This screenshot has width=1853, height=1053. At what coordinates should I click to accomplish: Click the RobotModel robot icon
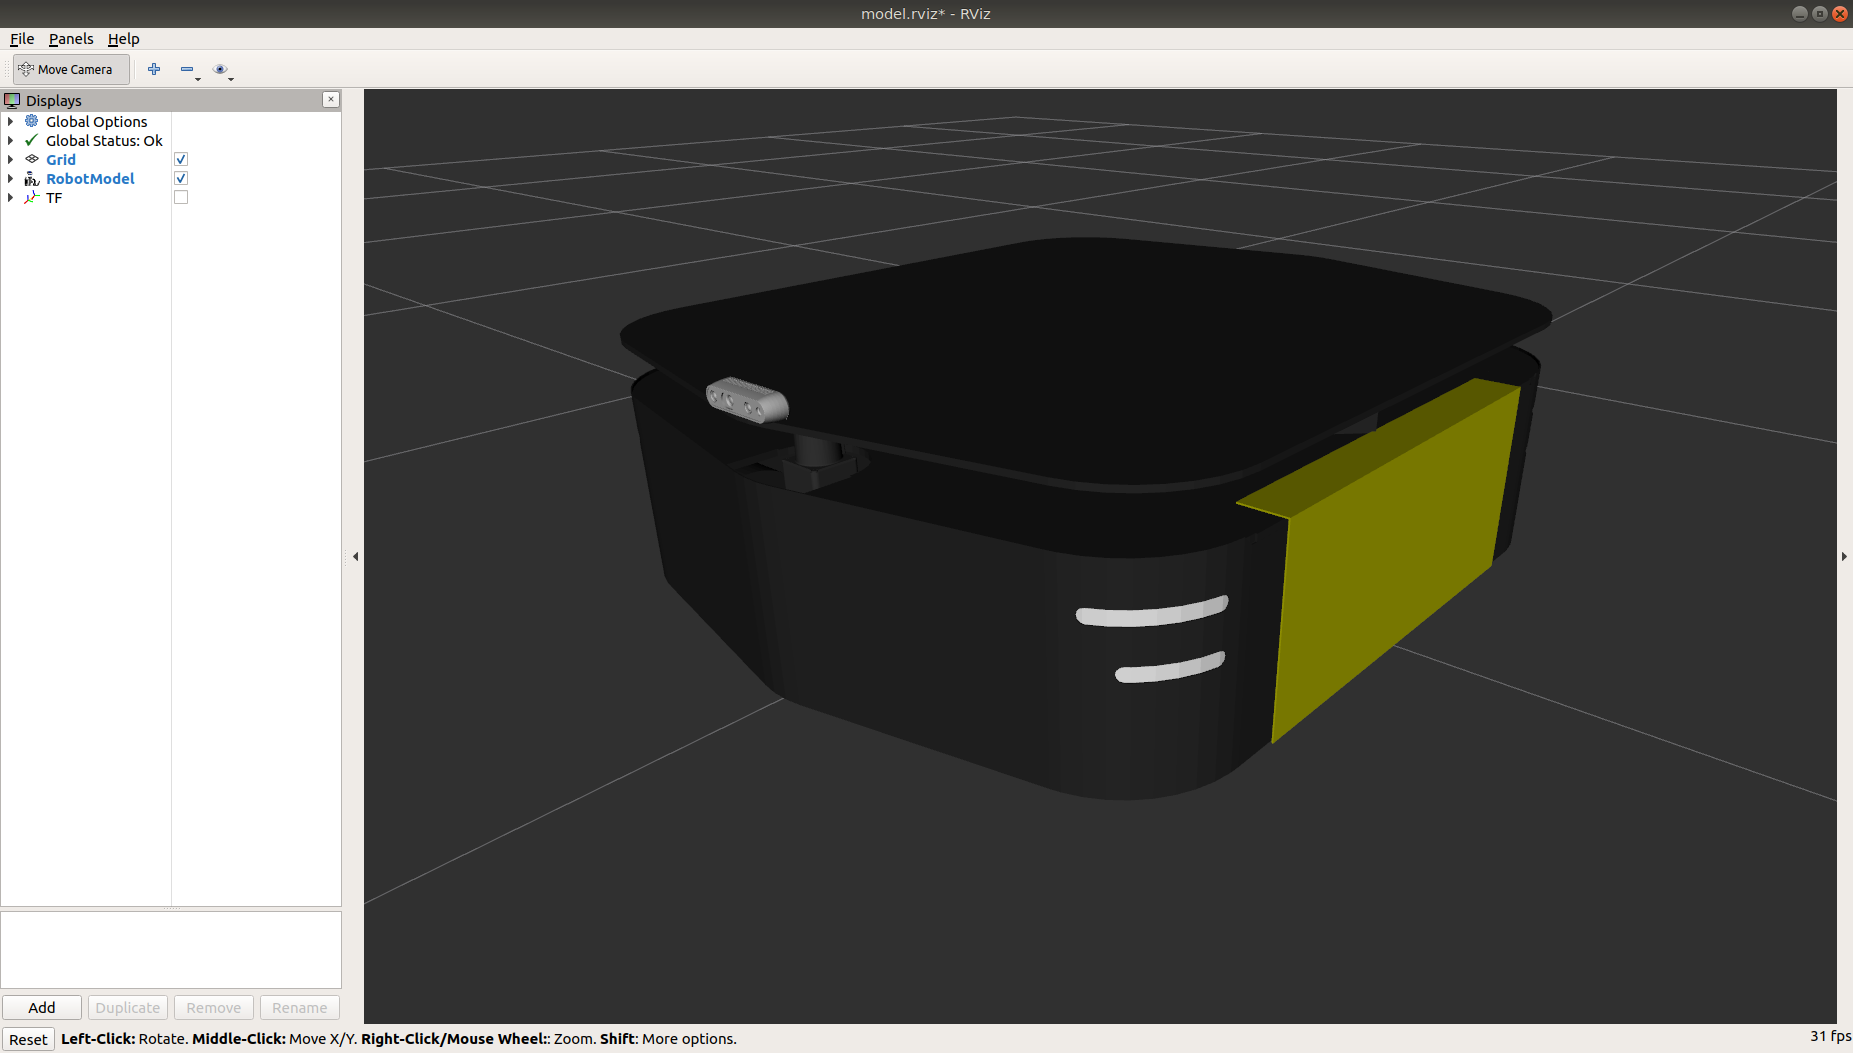click(32, 179)
